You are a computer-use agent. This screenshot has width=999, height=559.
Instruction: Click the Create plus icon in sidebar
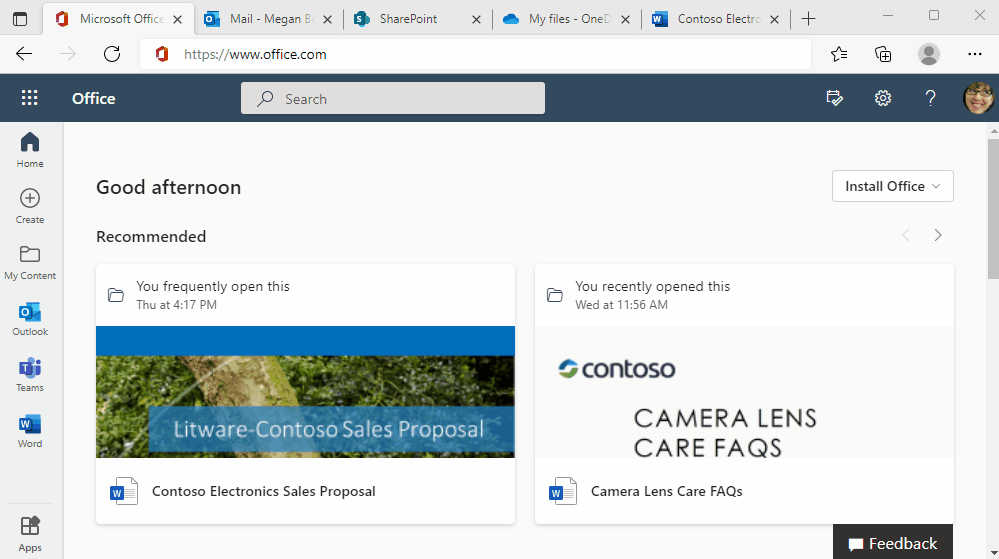(30, 206)
